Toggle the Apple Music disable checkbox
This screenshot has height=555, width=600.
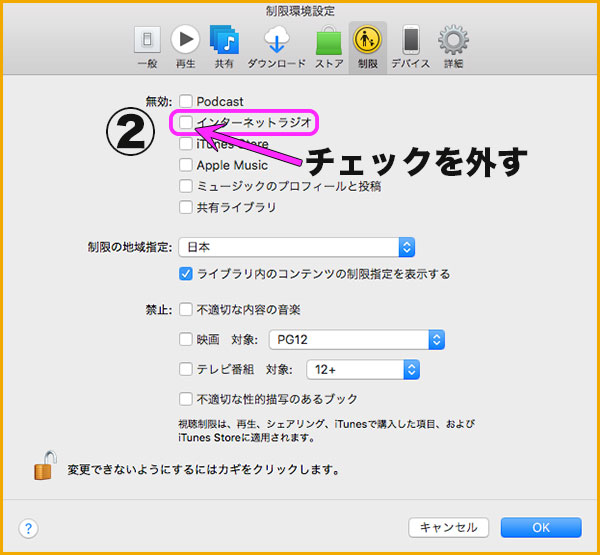click(186, 165)
